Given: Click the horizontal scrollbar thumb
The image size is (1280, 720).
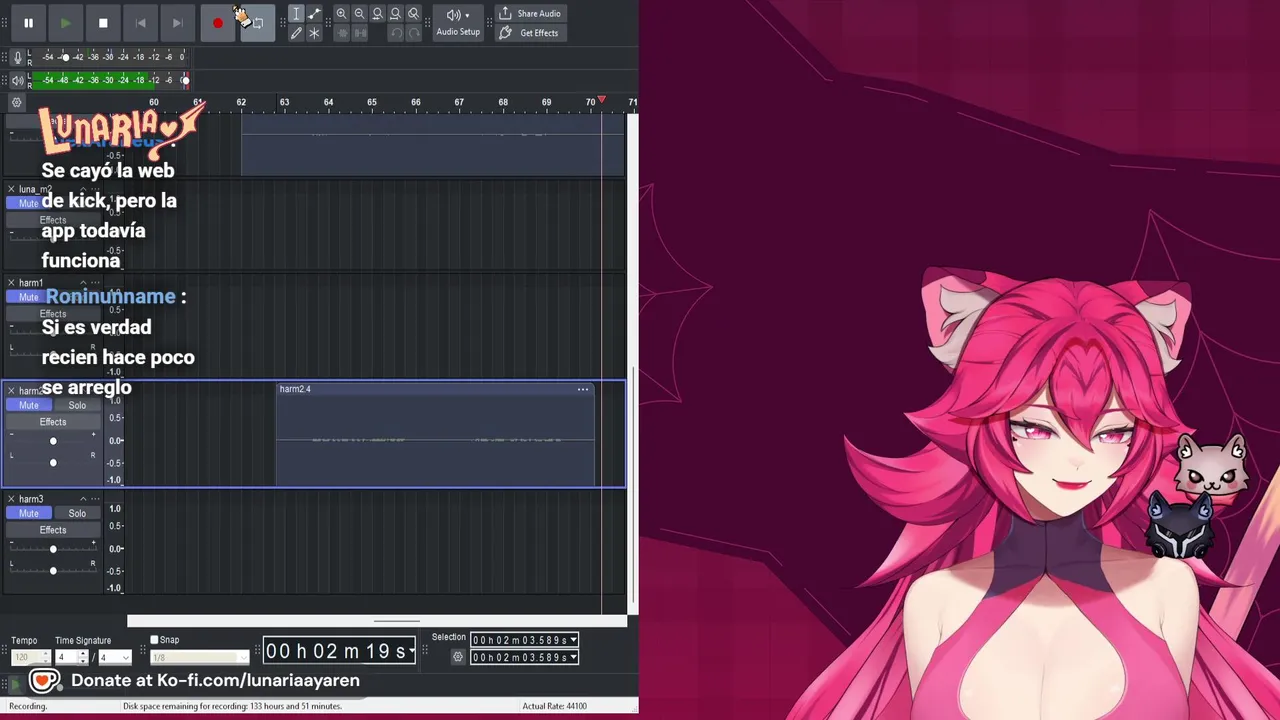Looking at the screenshot, I should point(398,621).
